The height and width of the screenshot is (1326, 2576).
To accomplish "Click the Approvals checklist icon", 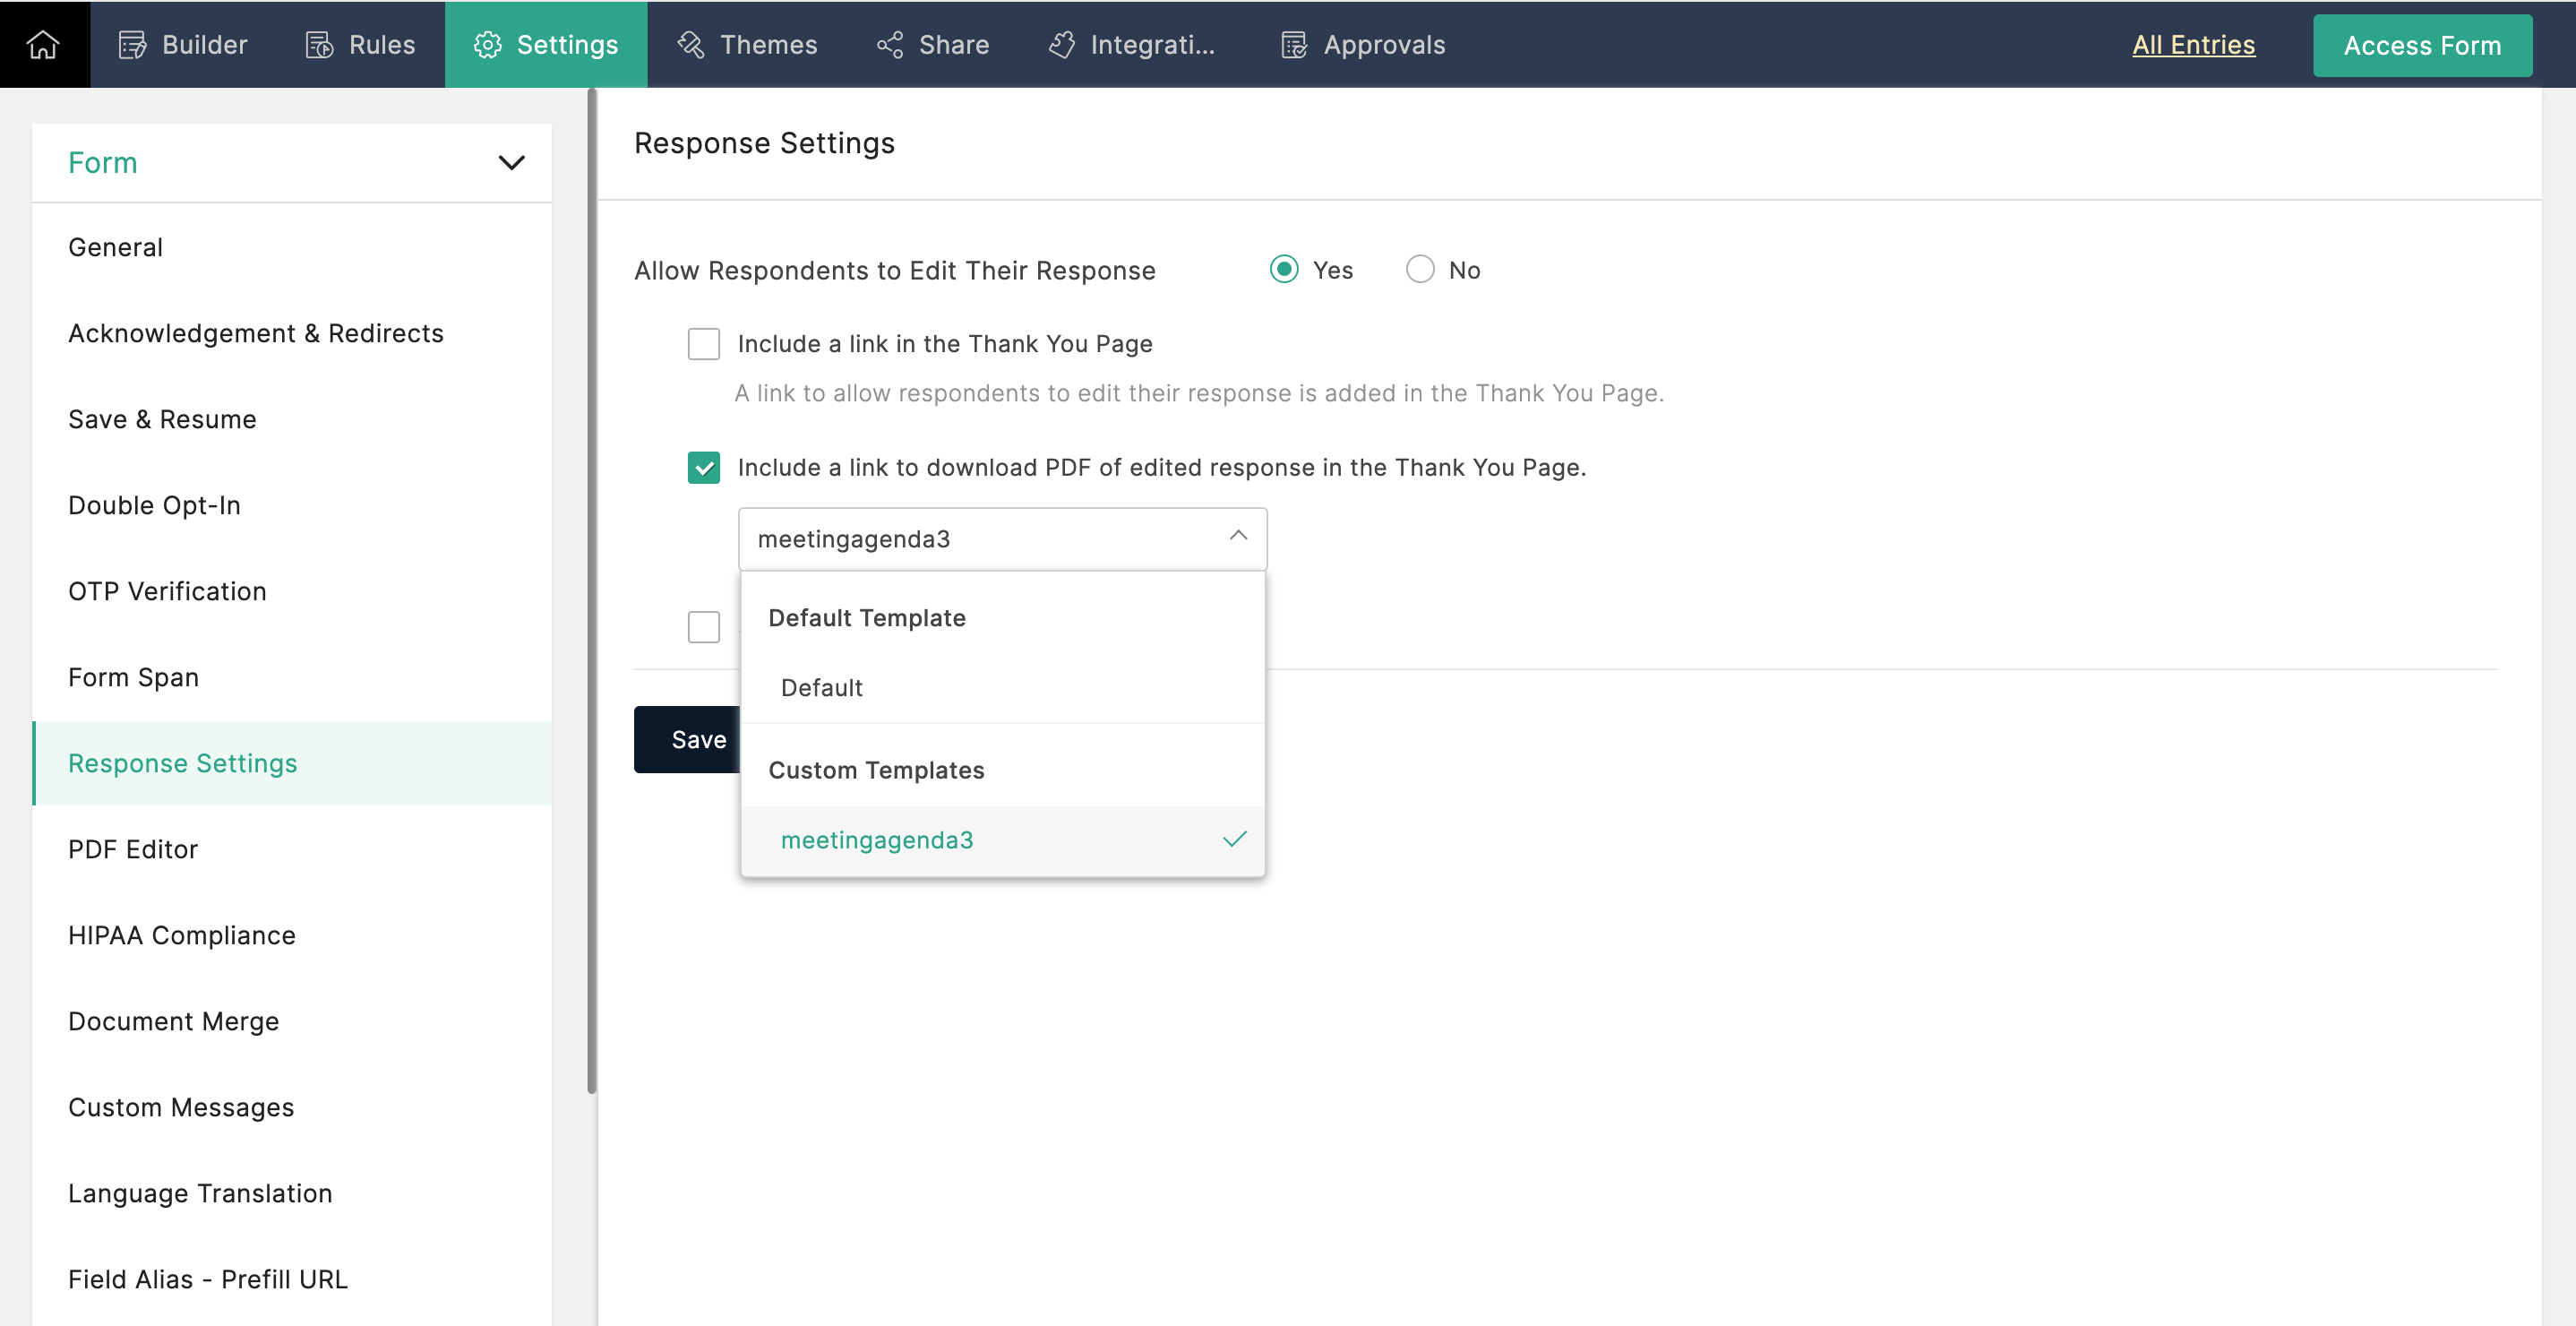I will (x=1294, y=45).
